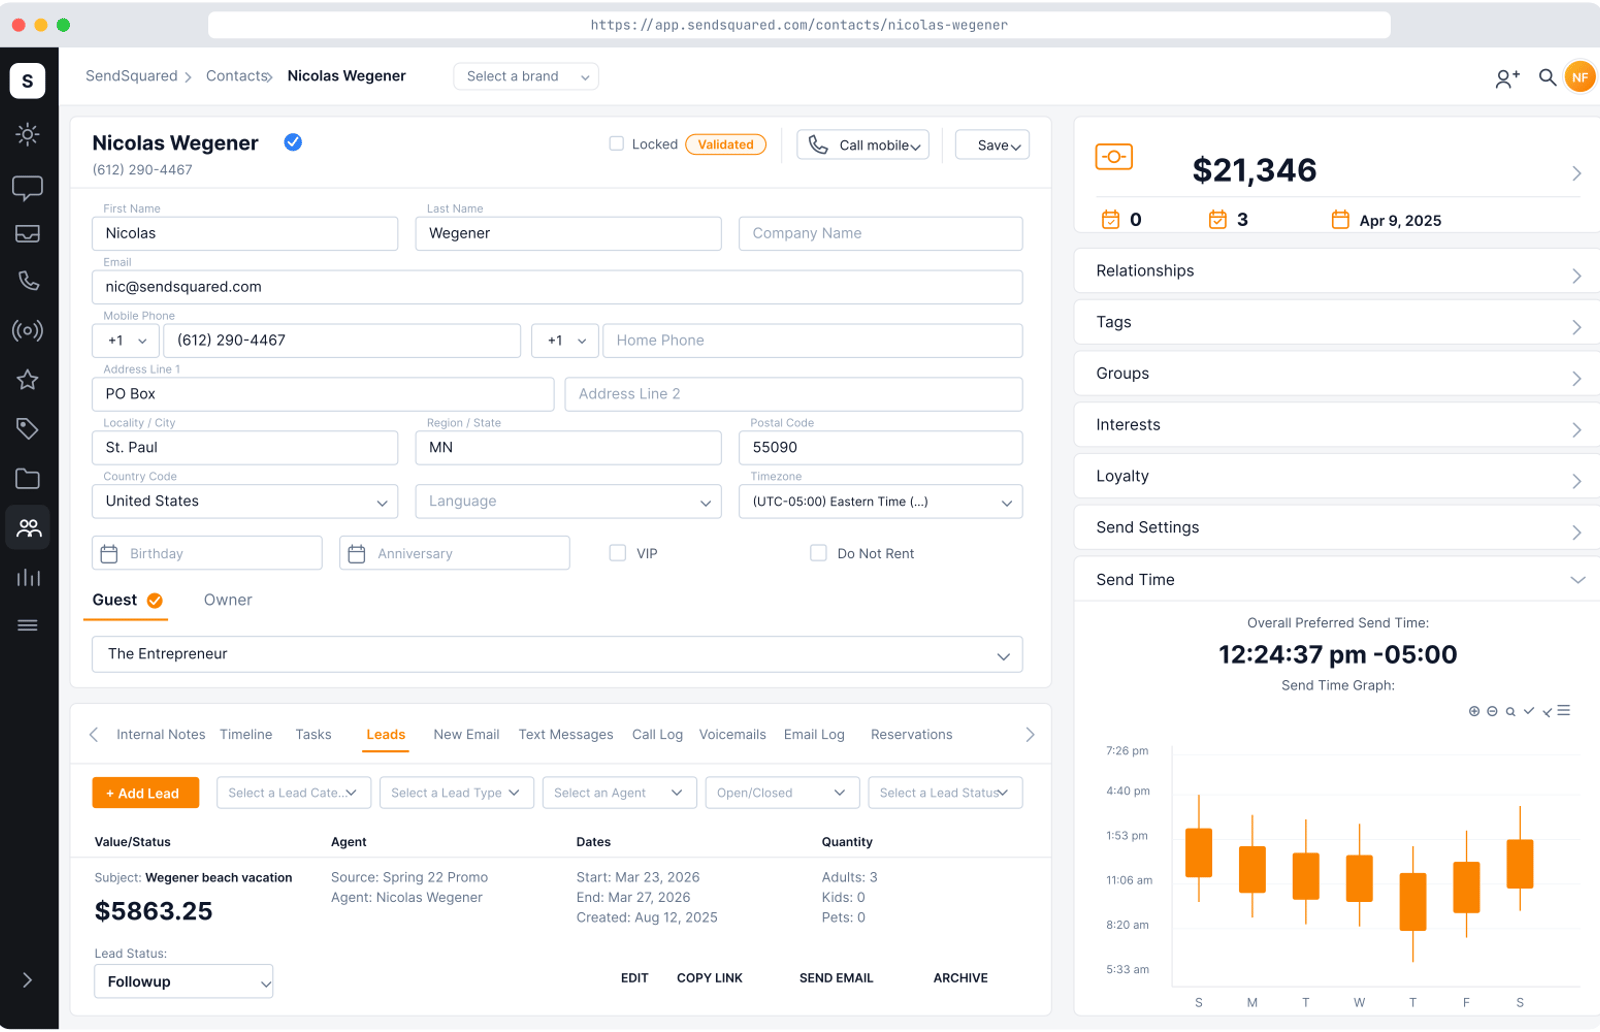Viewport: 1600px width, 1032px height.
Task: Open the Save dropdown button
Action: tap(992, 145)
